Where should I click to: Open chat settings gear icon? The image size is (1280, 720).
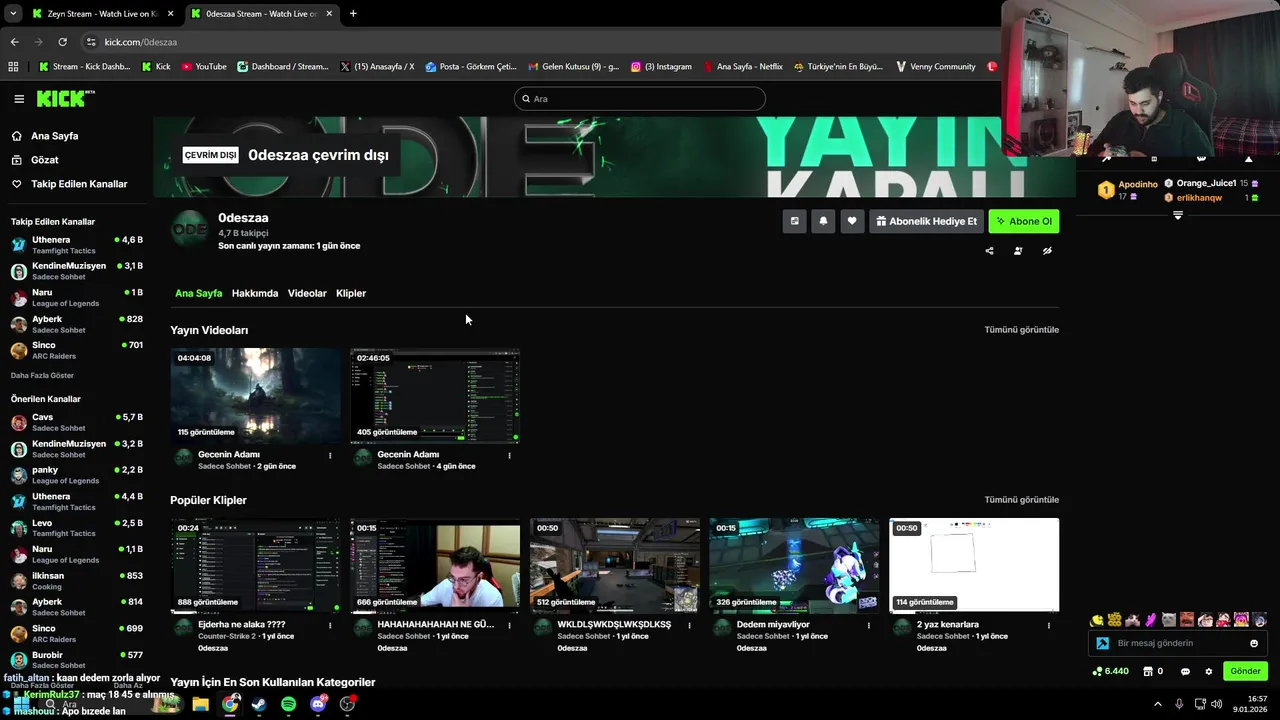pos(1209,672)
